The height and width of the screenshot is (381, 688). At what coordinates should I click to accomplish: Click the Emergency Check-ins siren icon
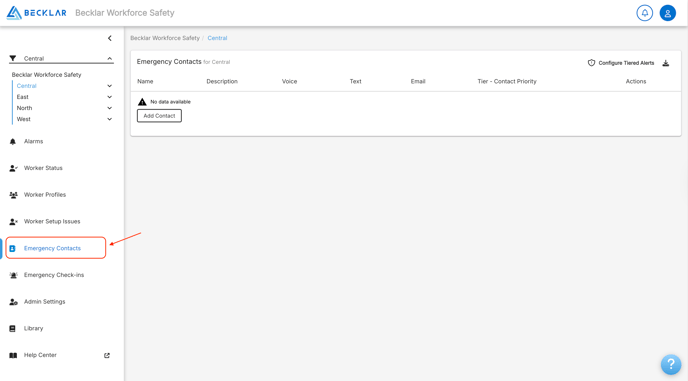13,275
